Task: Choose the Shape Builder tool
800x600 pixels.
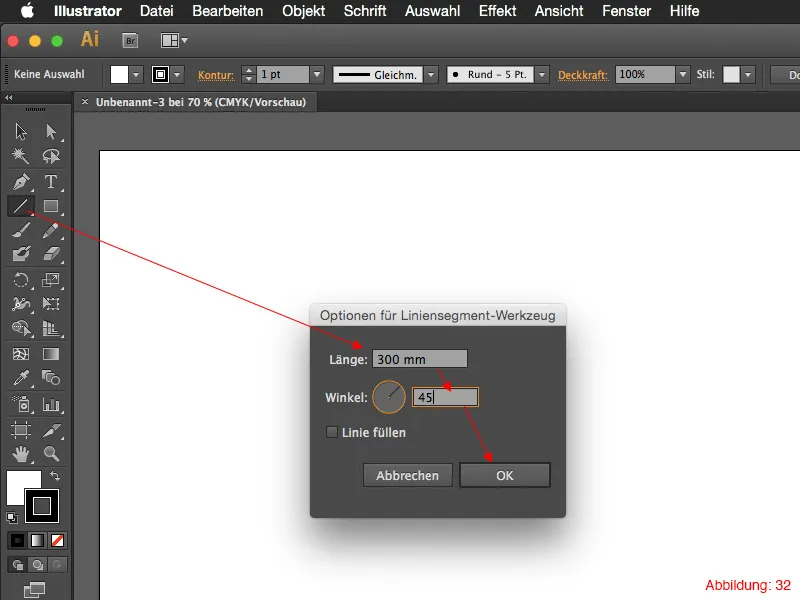Action: (x=21, y=328)
